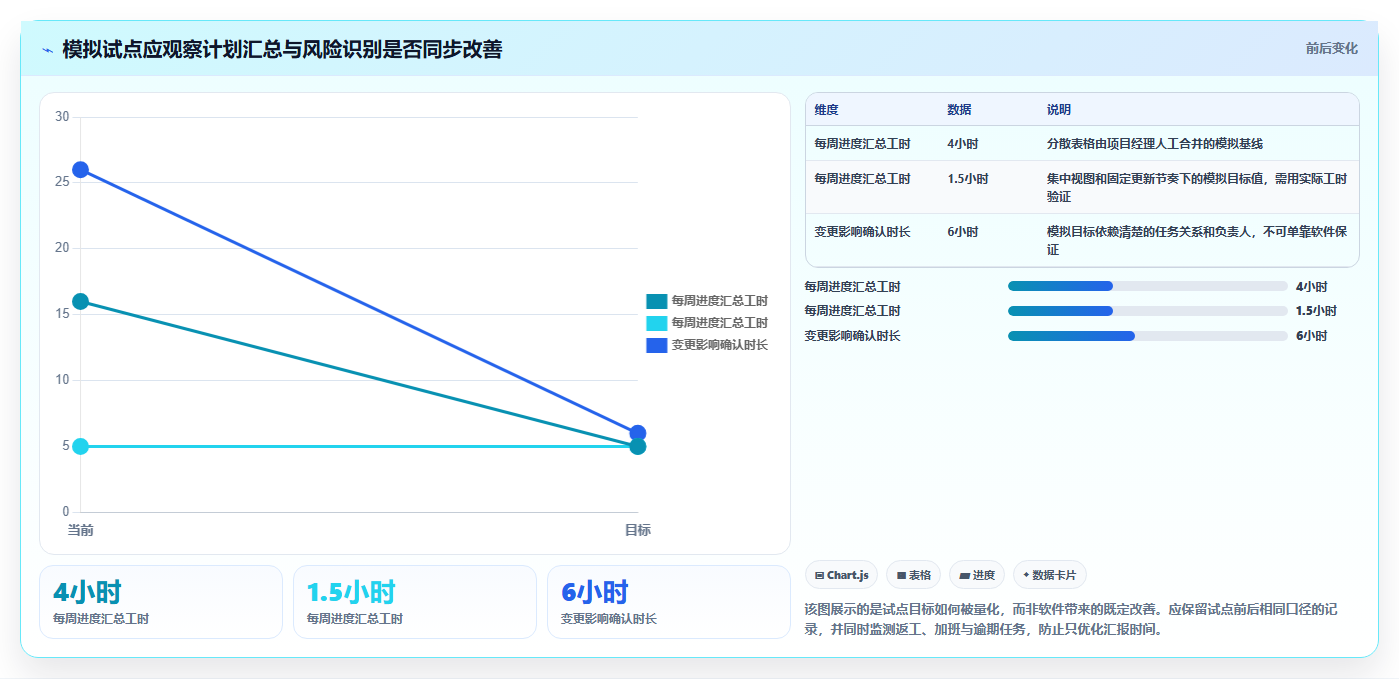Click the 模拟目标依赖清楚的任务关系 description cell
Viewport: 1399px width, 679px height.
1197,240
